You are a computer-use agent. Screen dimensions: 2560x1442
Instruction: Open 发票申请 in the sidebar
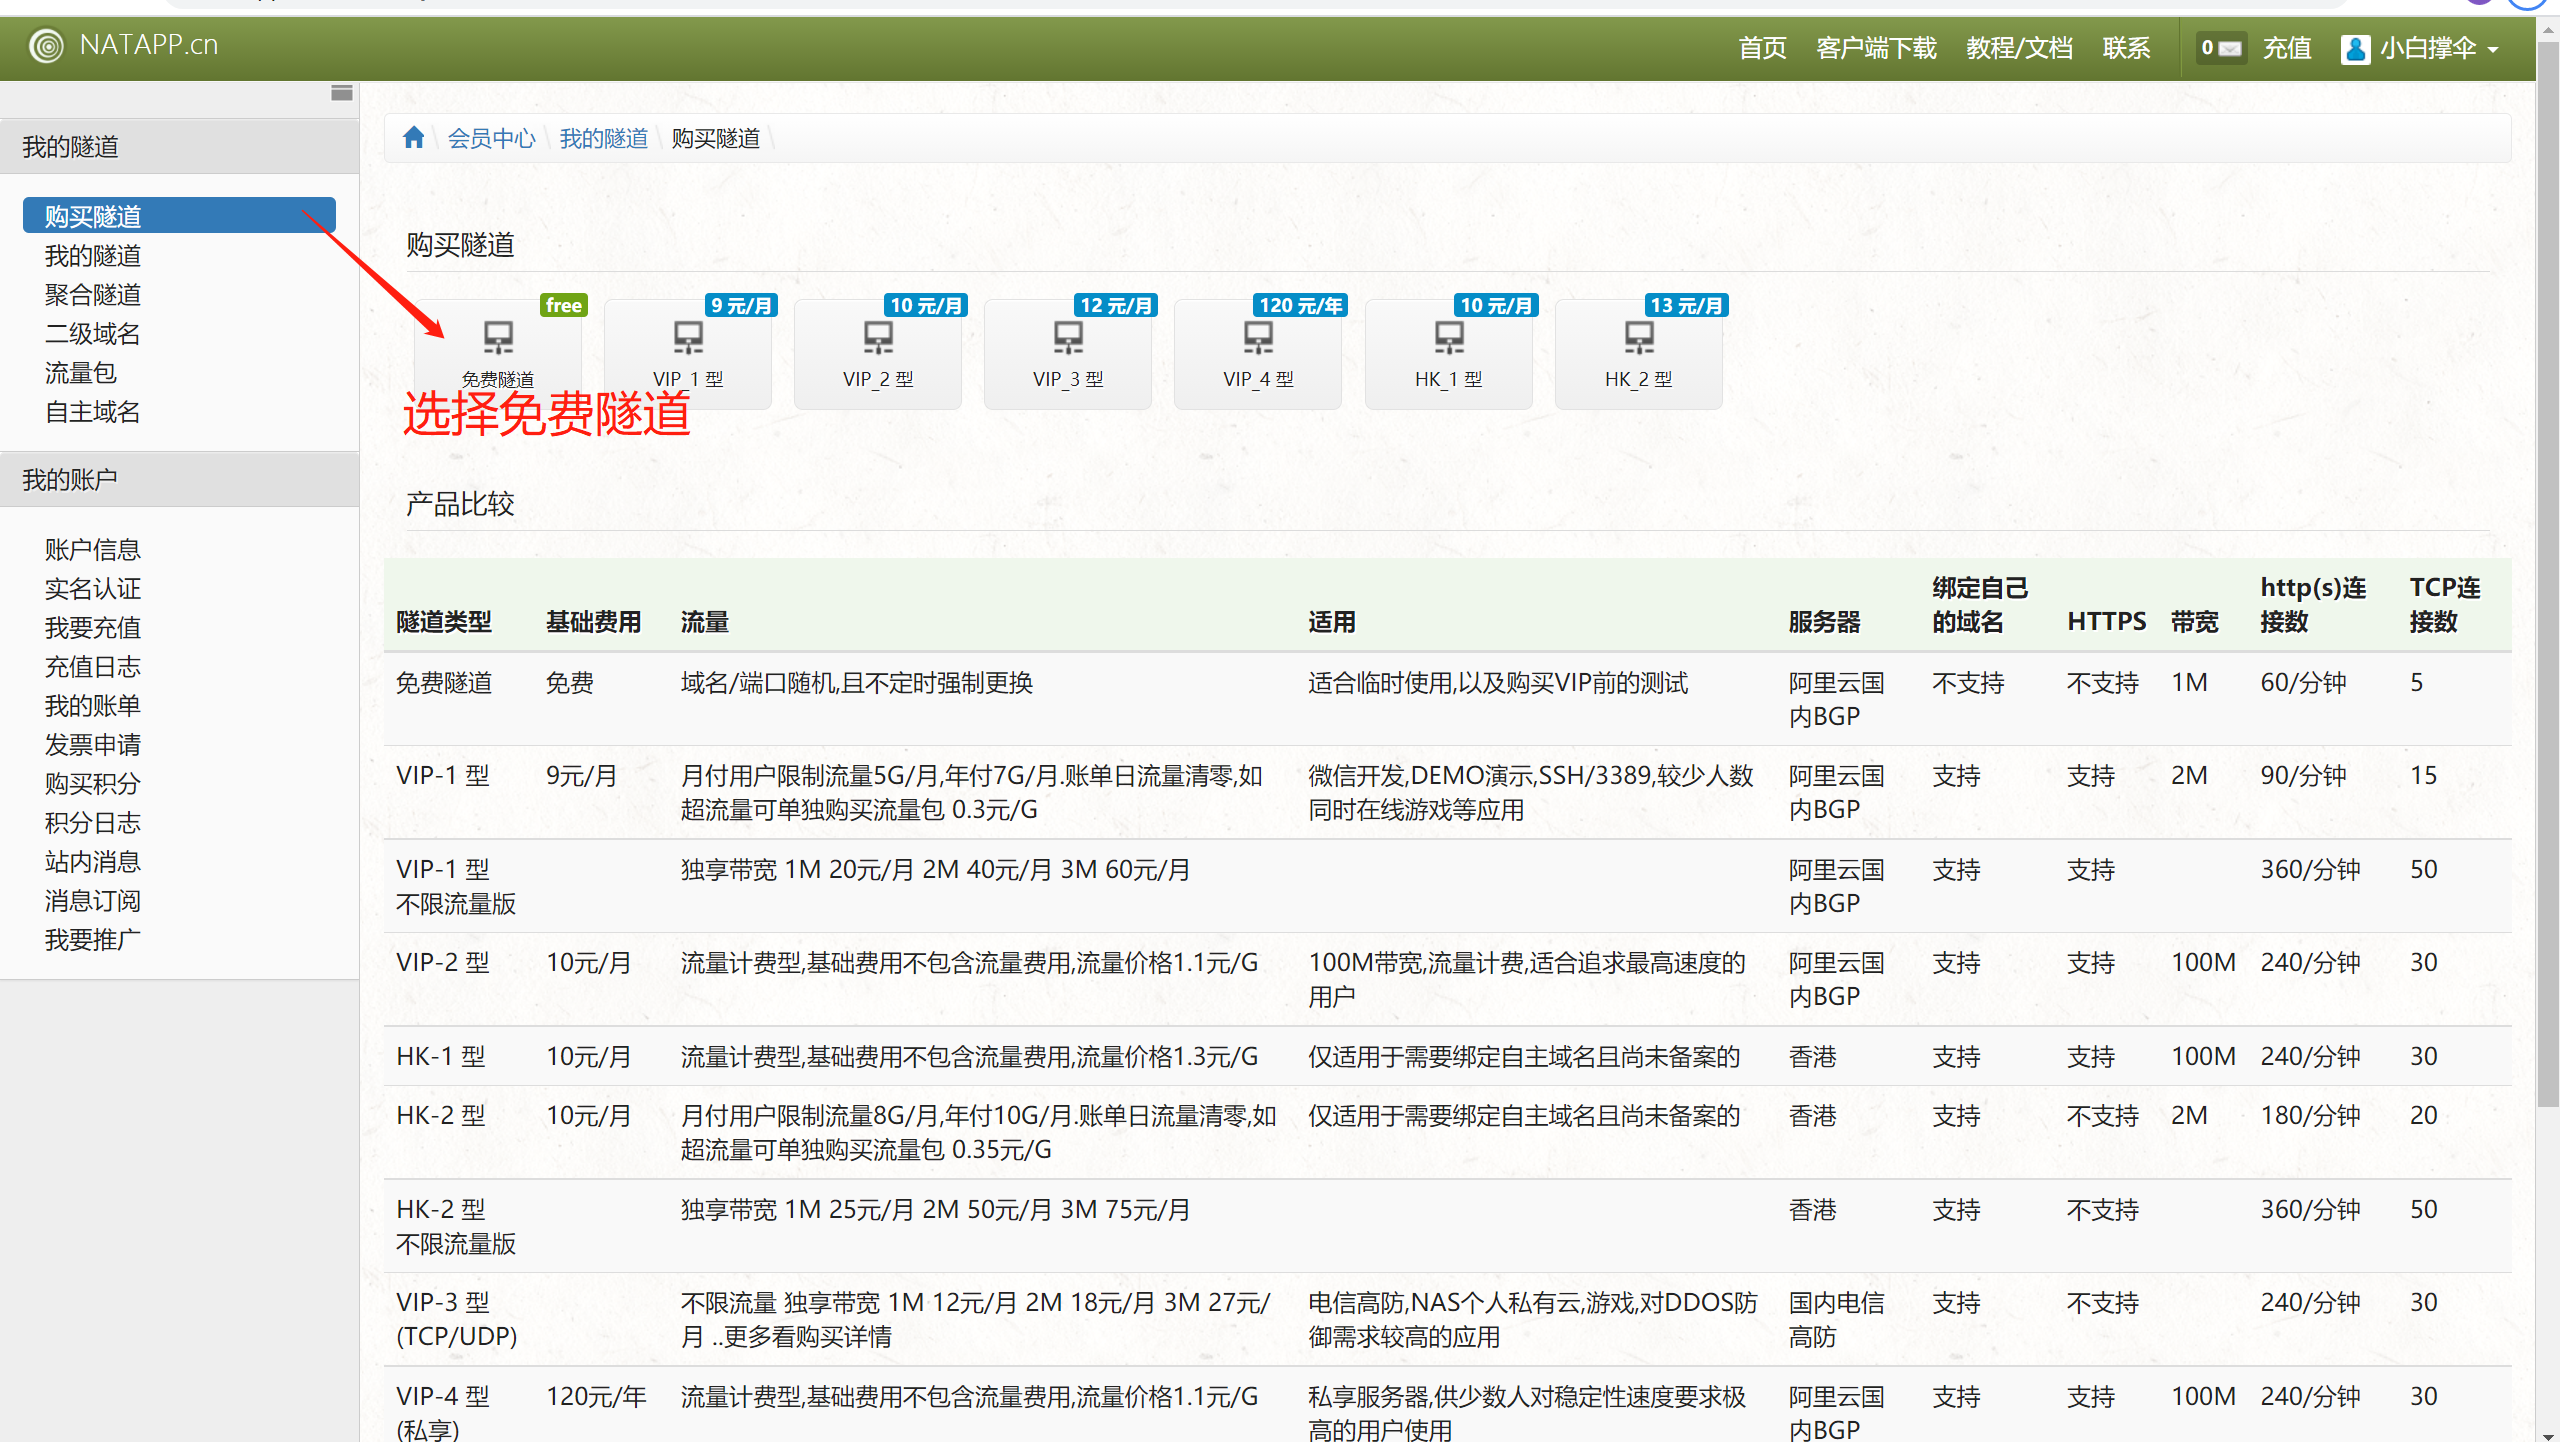93,745
